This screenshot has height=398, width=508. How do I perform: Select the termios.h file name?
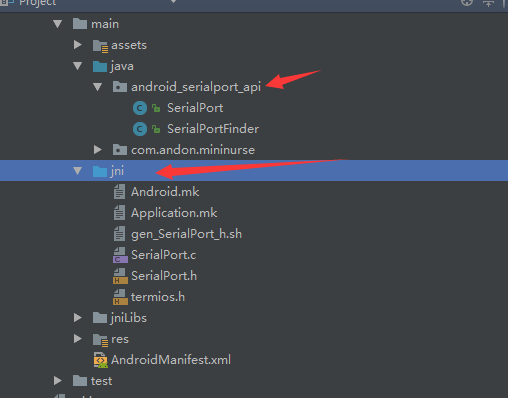point(158,297)
